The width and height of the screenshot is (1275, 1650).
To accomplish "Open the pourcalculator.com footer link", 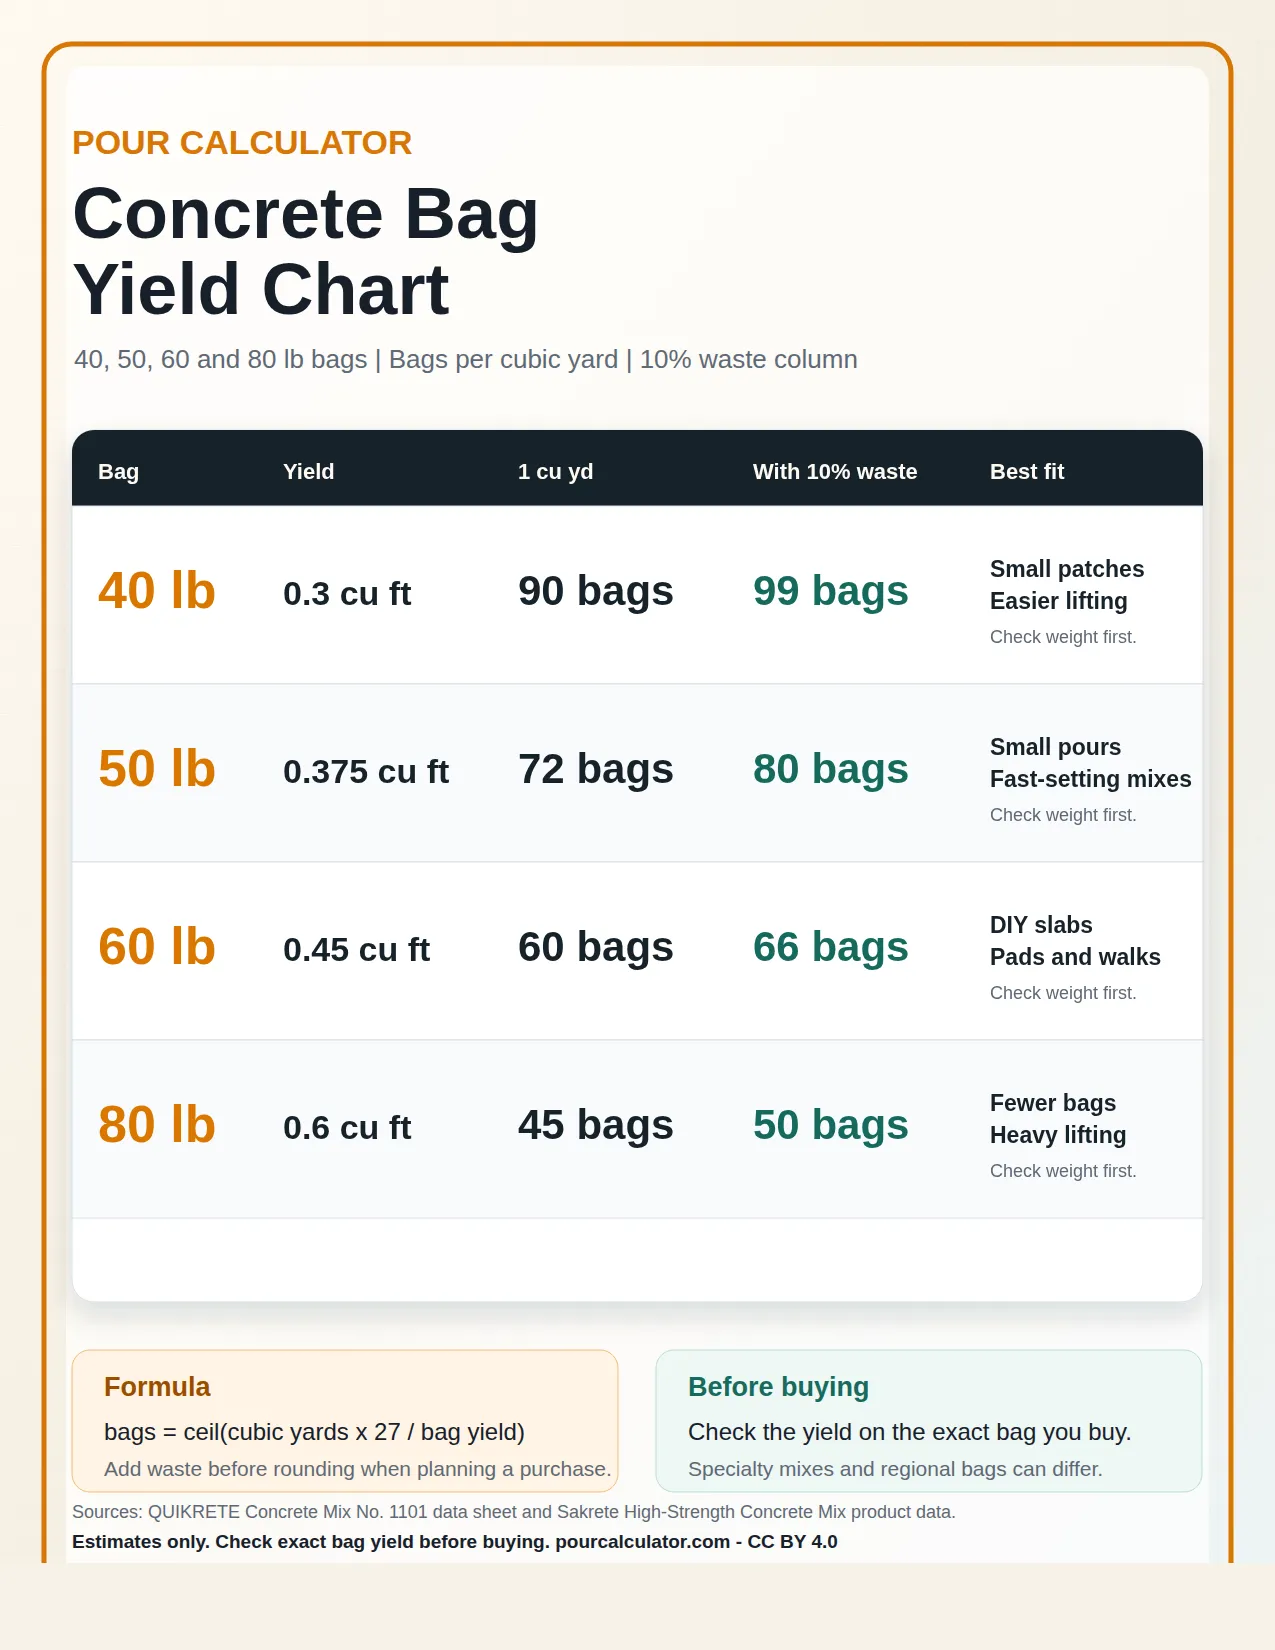I will coord(642,1542).
